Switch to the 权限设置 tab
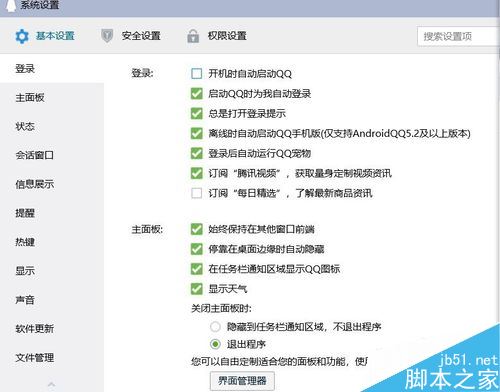The image size is (500, 392). click(217, 36)
